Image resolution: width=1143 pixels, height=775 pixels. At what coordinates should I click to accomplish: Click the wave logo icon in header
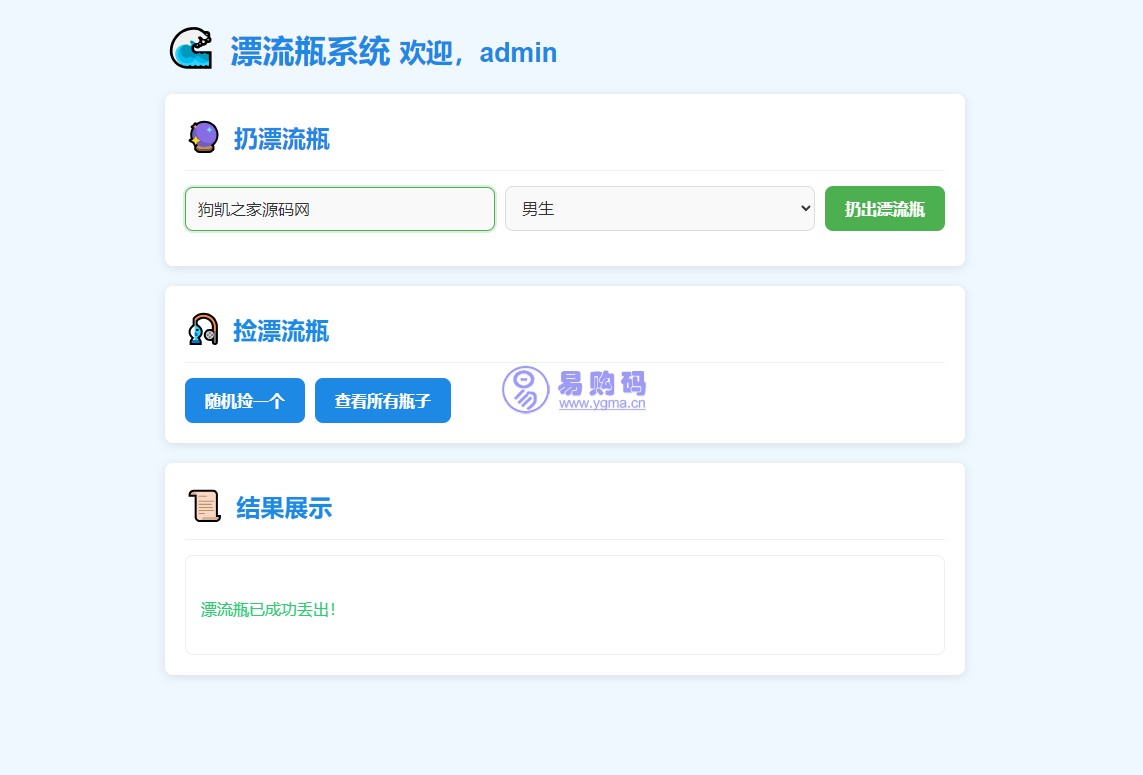pyautogui.click(x=191, y=49)
